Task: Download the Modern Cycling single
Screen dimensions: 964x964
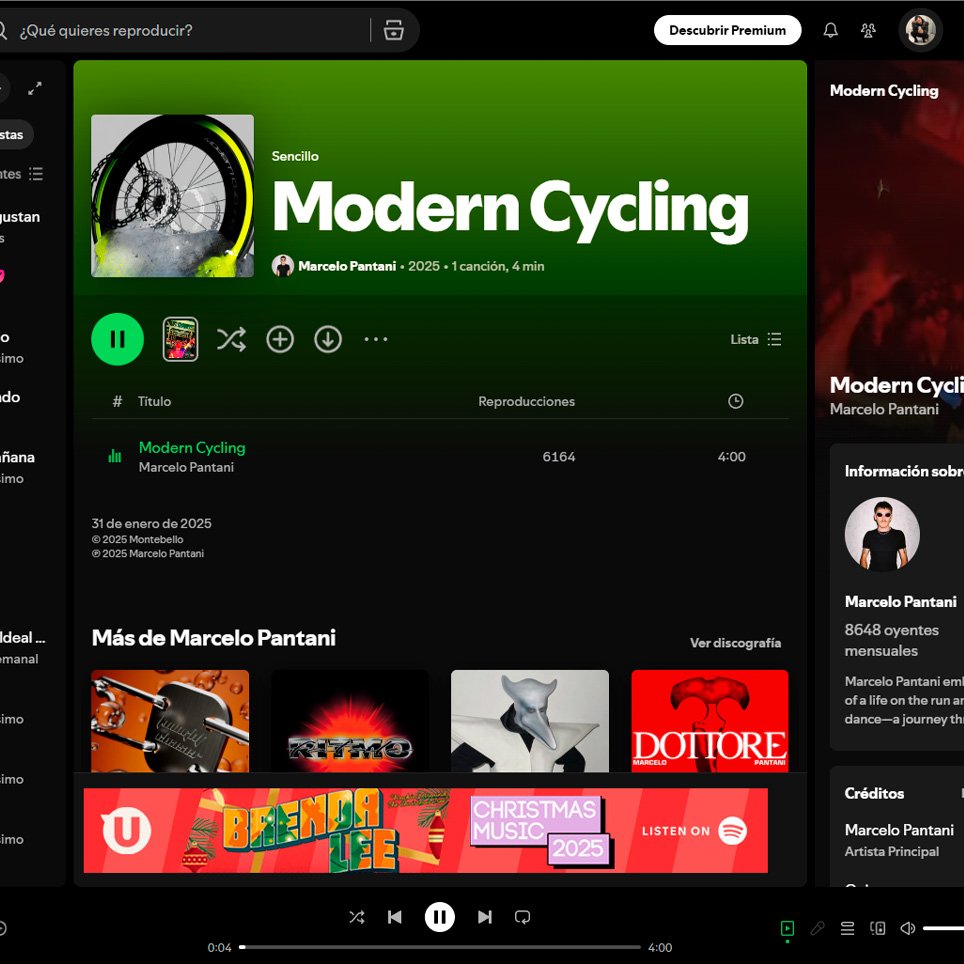Action: (328, 339)
